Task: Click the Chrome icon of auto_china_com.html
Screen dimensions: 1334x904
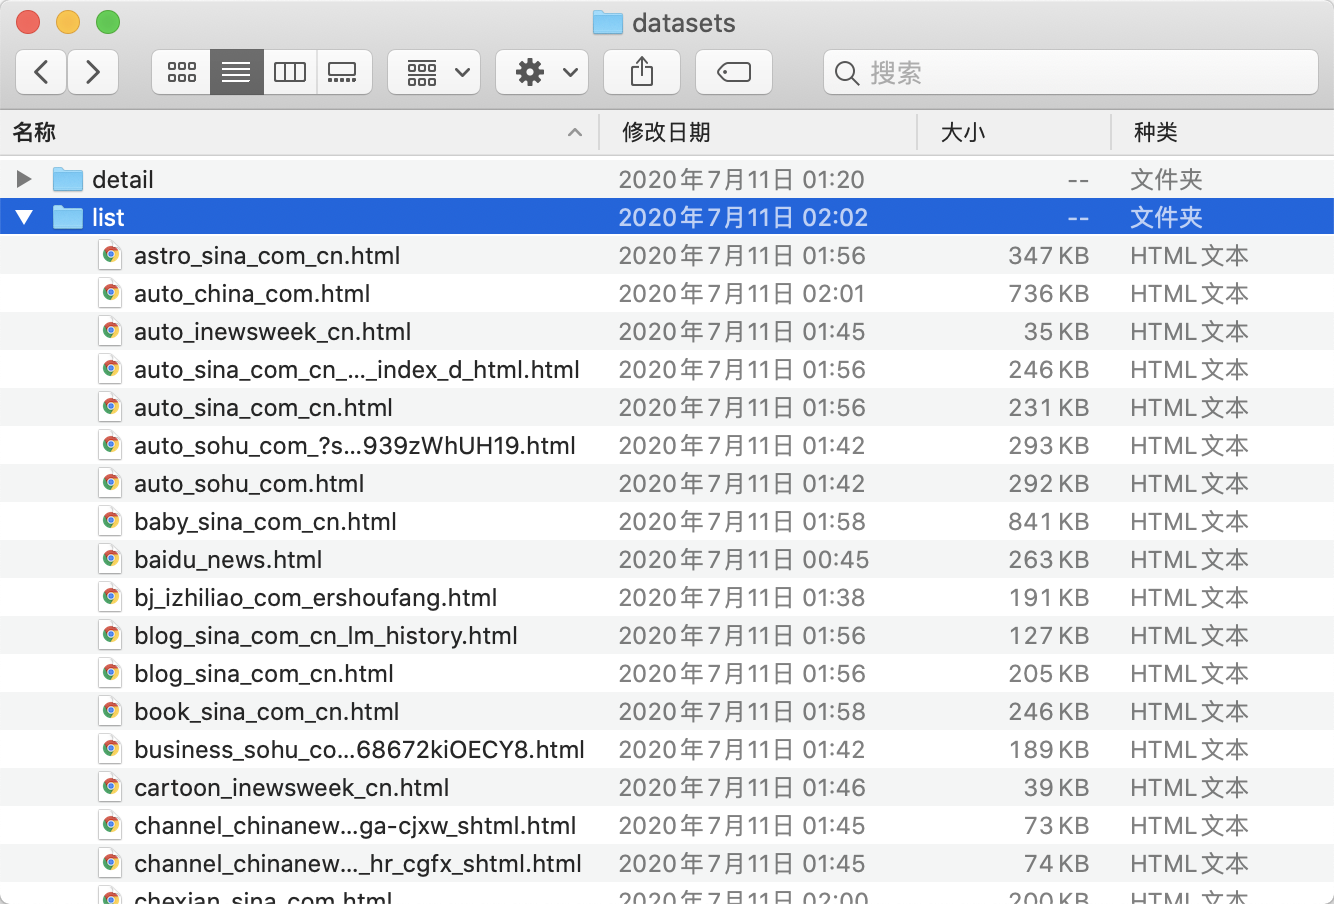Action: [x=111, y=293]
